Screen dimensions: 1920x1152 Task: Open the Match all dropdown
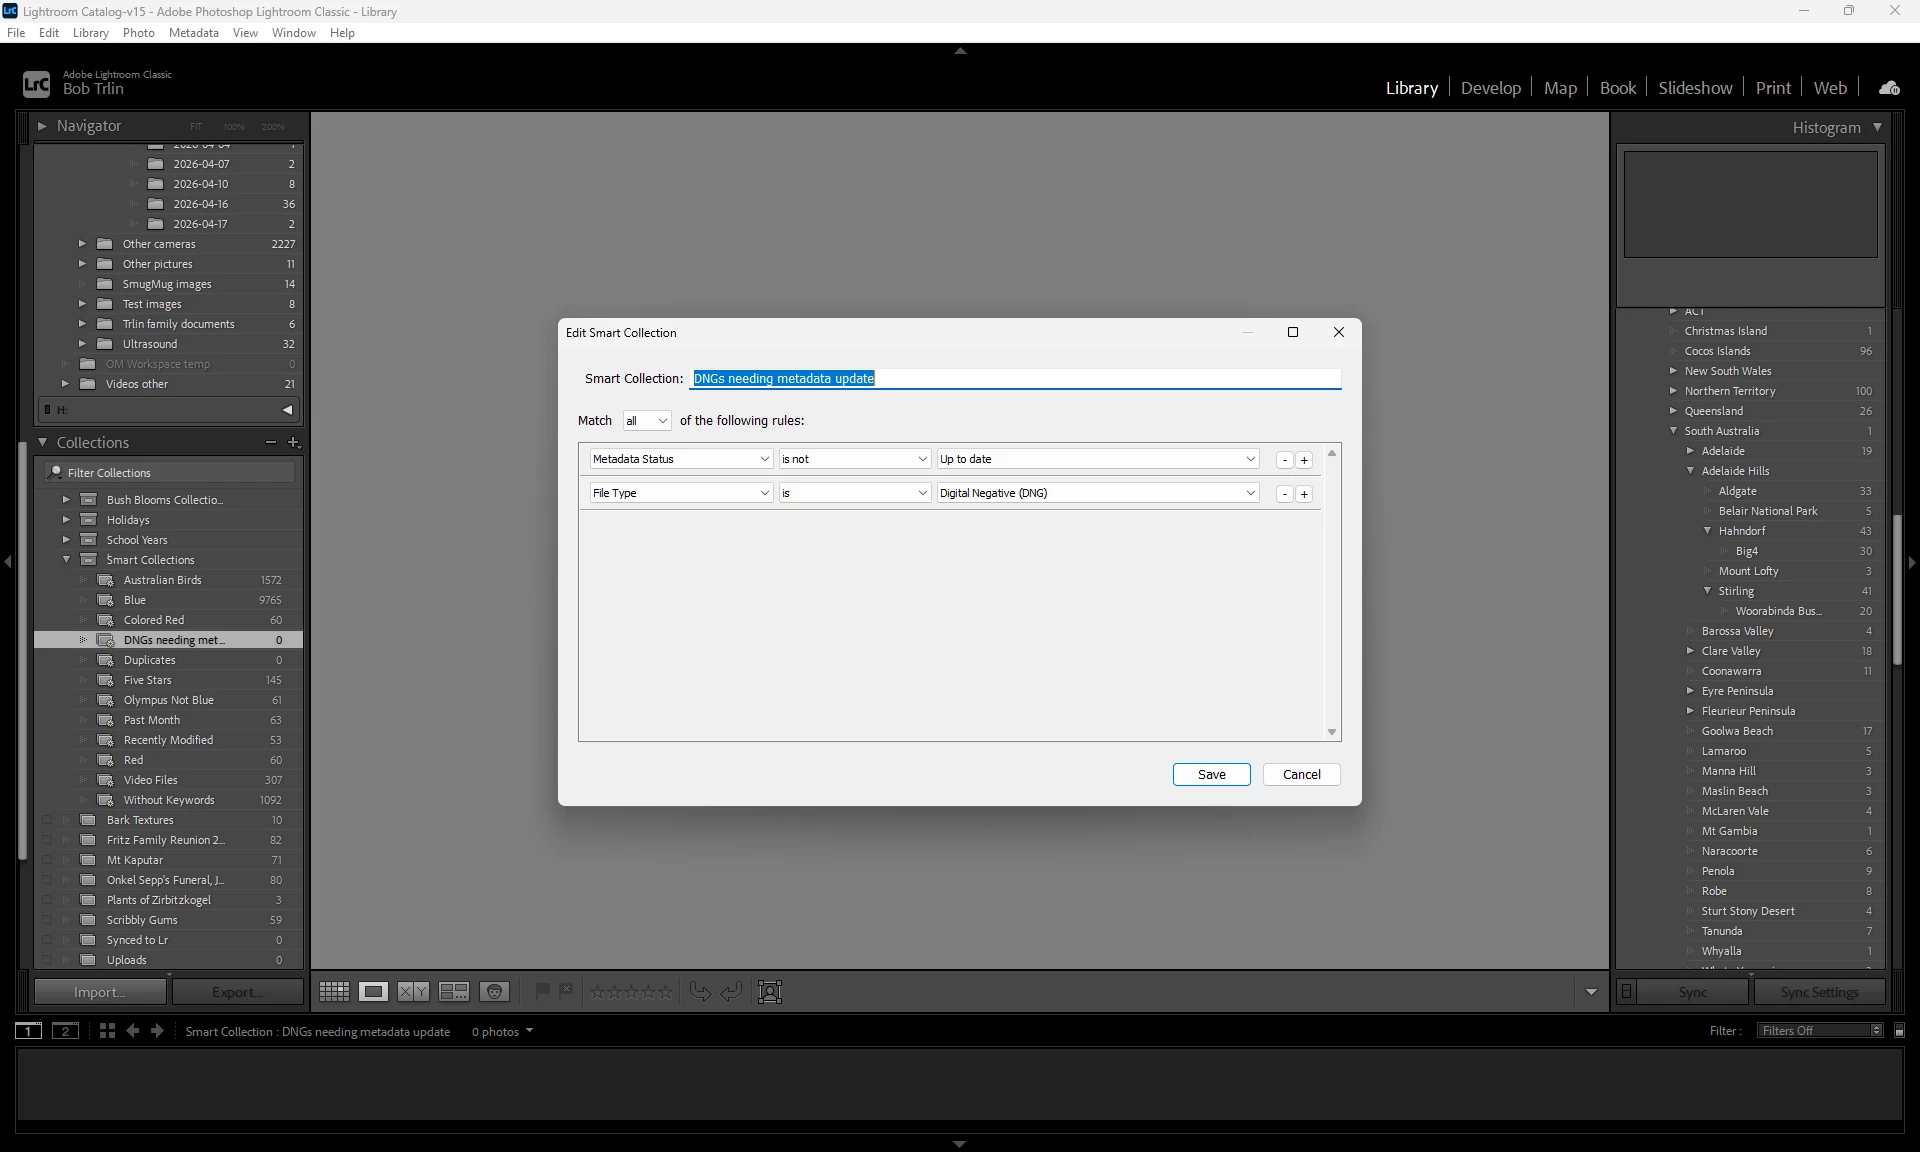click(646, 421)
